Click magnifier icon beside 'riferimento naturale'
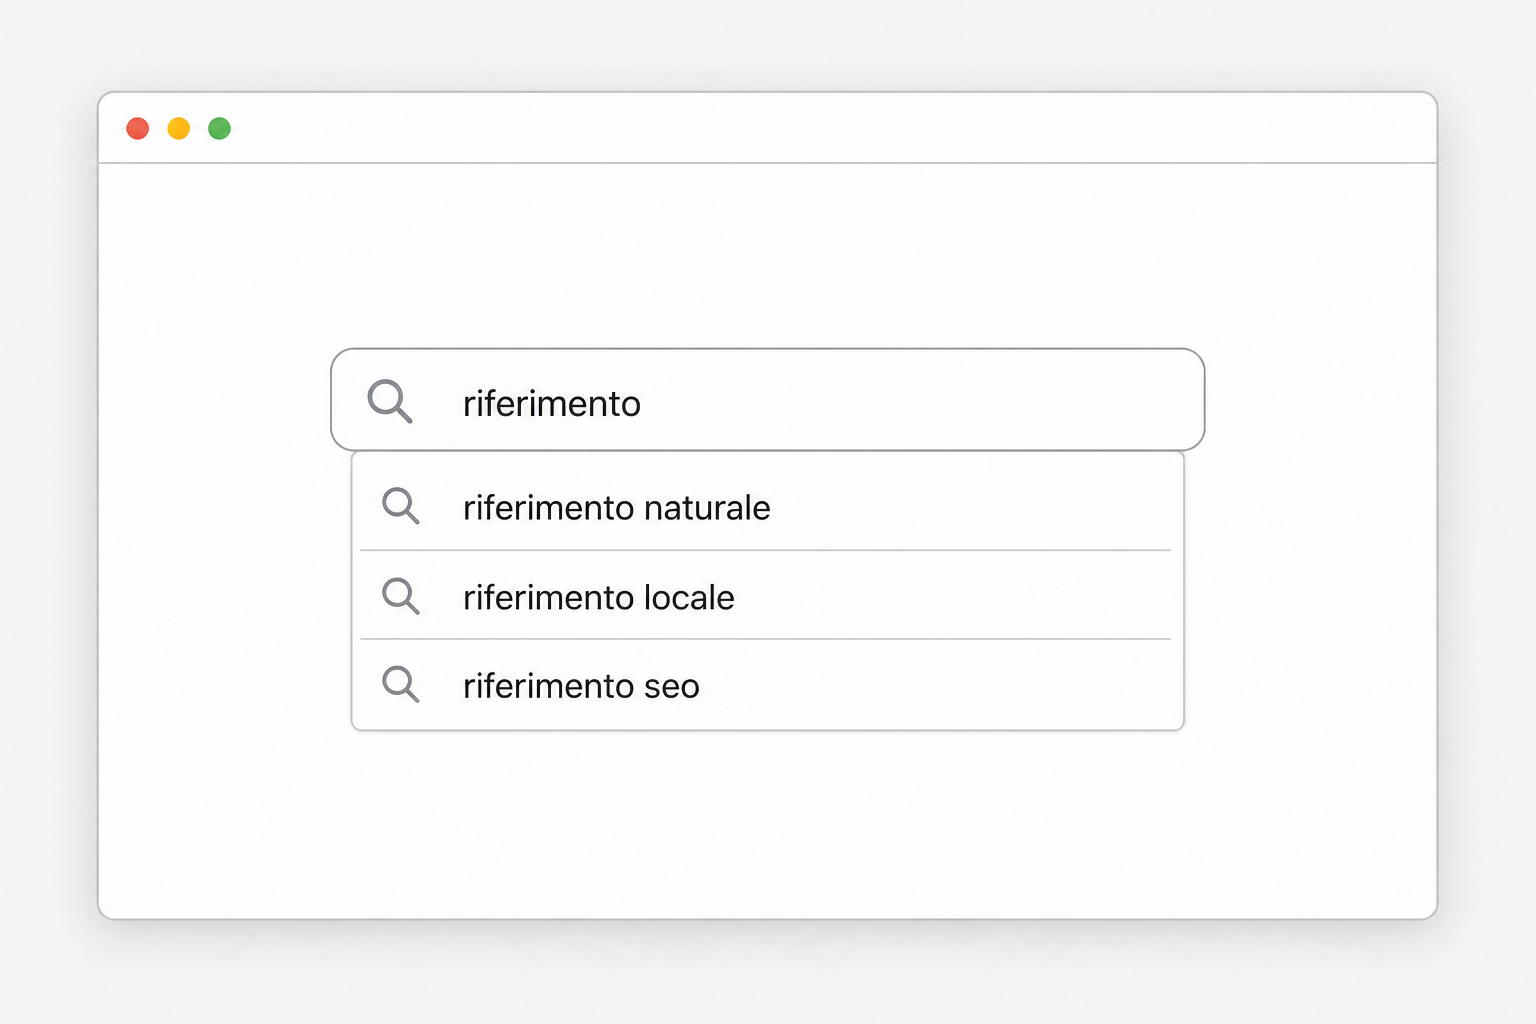Screen dimensions: 1536x1024 coord(401,506)
